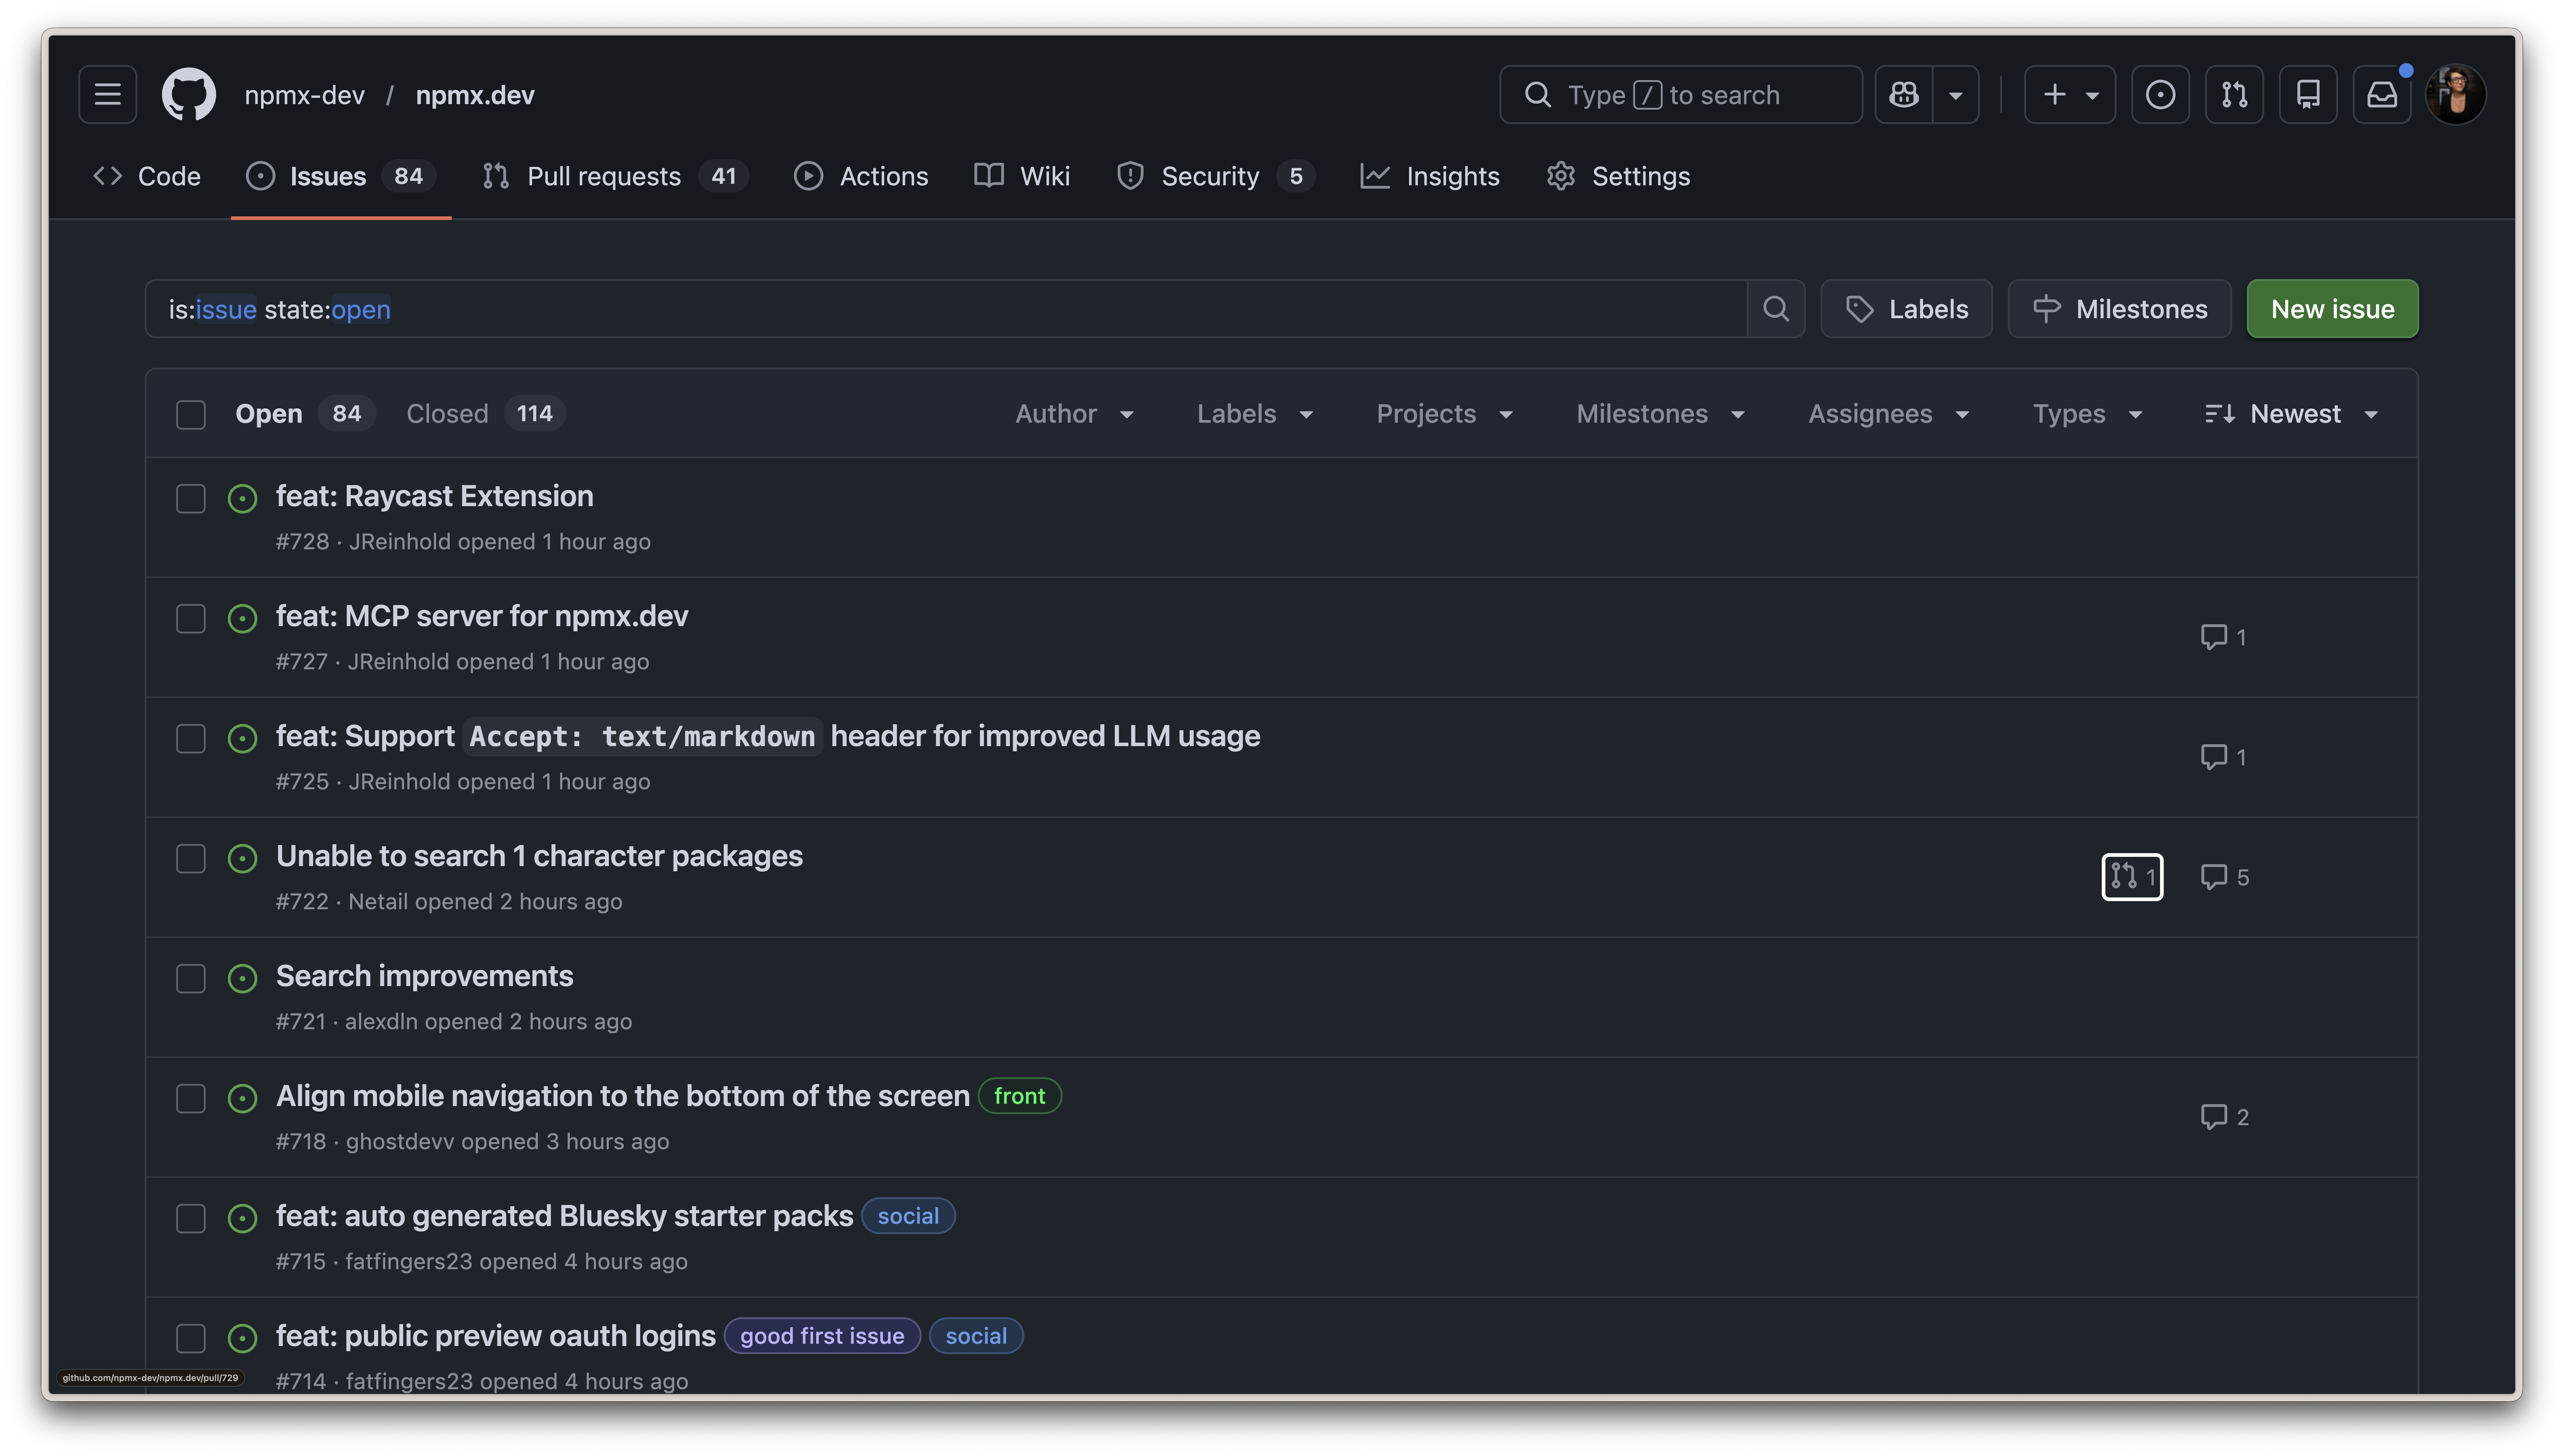Open the Actions tab
The height and width of the screenshot is (1456, 2564).
coord(861,176)
